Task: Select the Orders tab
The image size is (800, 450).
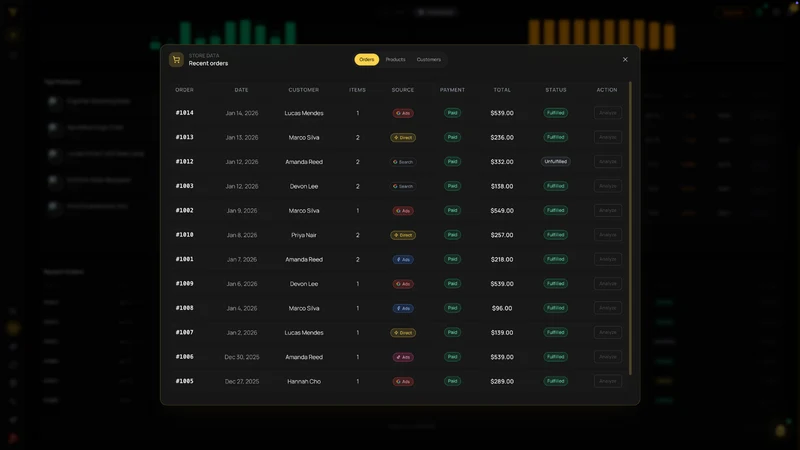Action: (366, 60)
